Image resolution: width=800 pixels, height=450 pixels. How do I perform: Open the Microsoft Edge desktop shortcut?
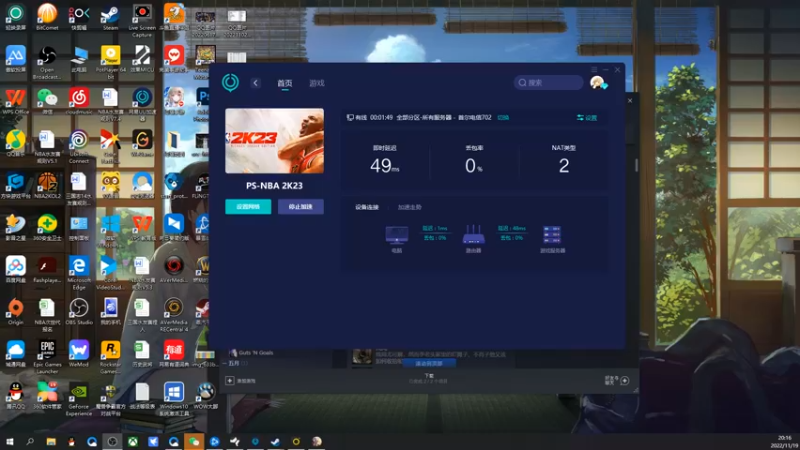[x=79, y=273]
